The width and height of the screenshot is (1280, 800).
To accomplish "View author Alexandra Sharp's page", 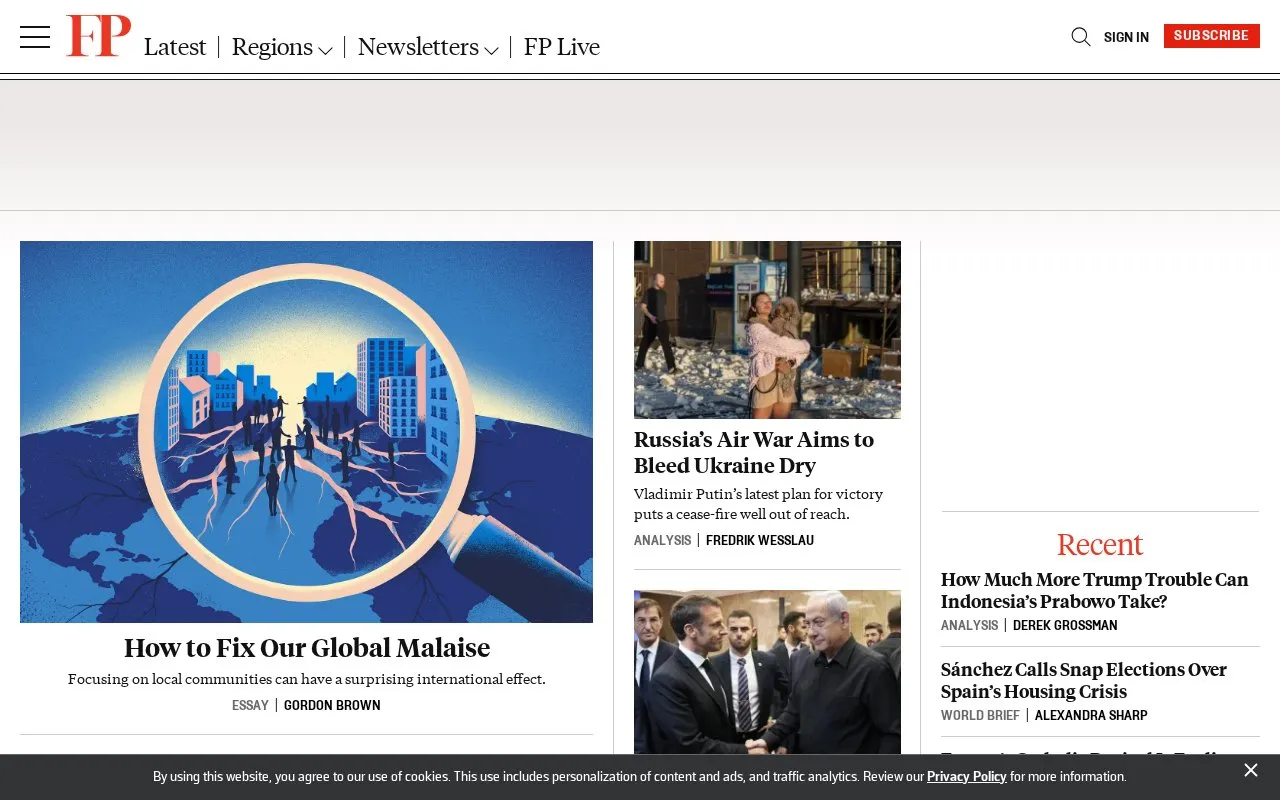I will 1091,715.
